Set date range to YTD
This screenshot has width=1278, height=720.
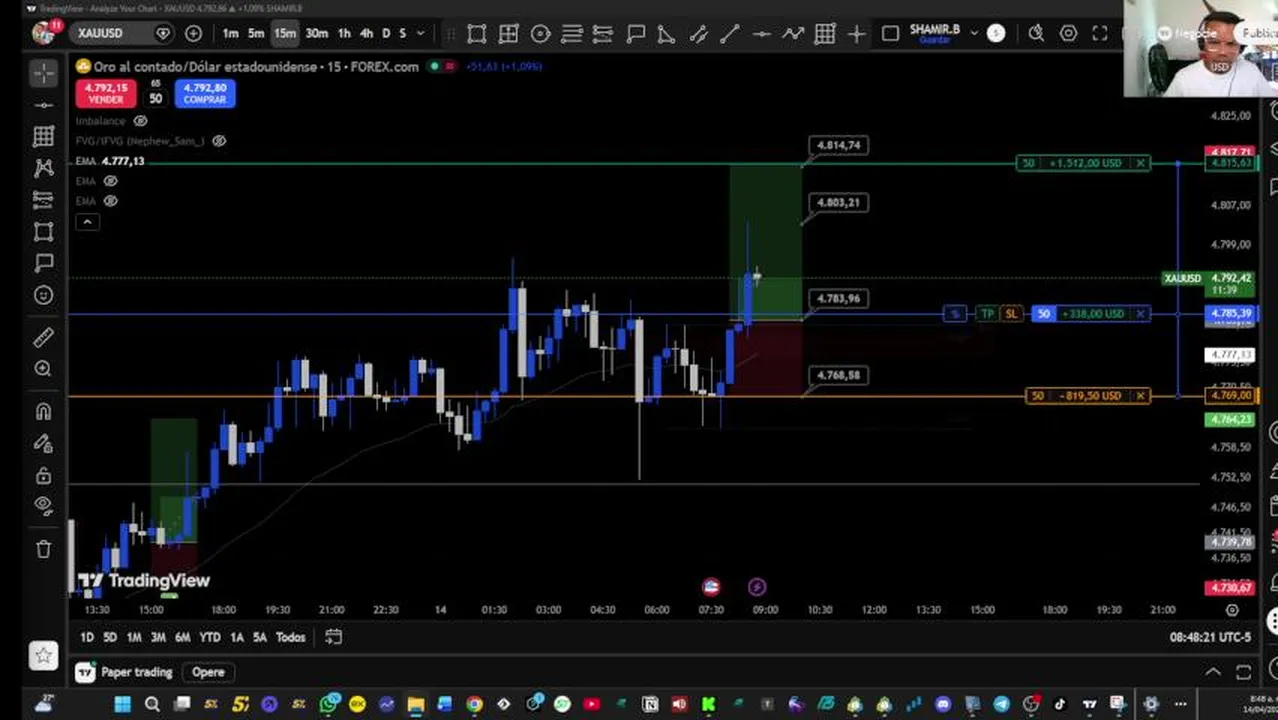pos(209,637)
